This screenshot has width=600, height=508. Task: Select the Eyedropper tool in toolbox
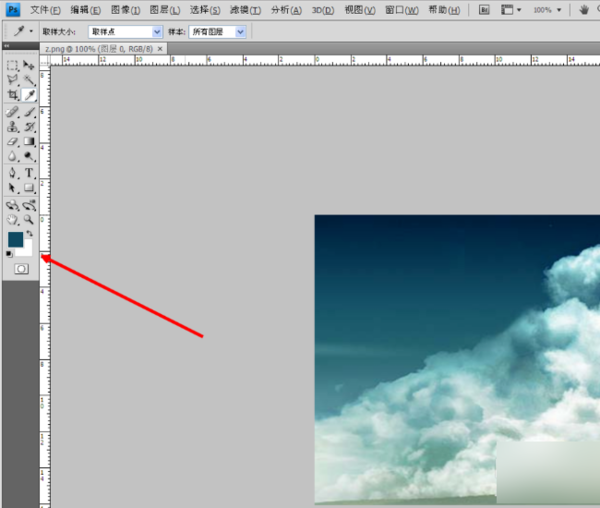29,95
